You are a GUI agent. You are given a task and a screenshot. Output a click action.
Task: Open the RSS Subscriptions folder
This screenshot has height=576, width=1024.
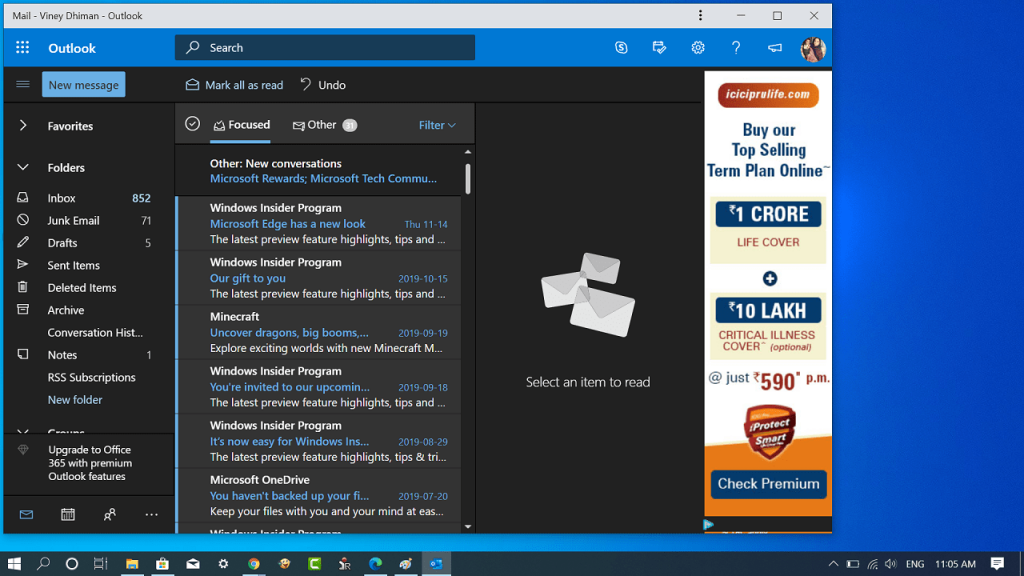click(x=91, y=377)
